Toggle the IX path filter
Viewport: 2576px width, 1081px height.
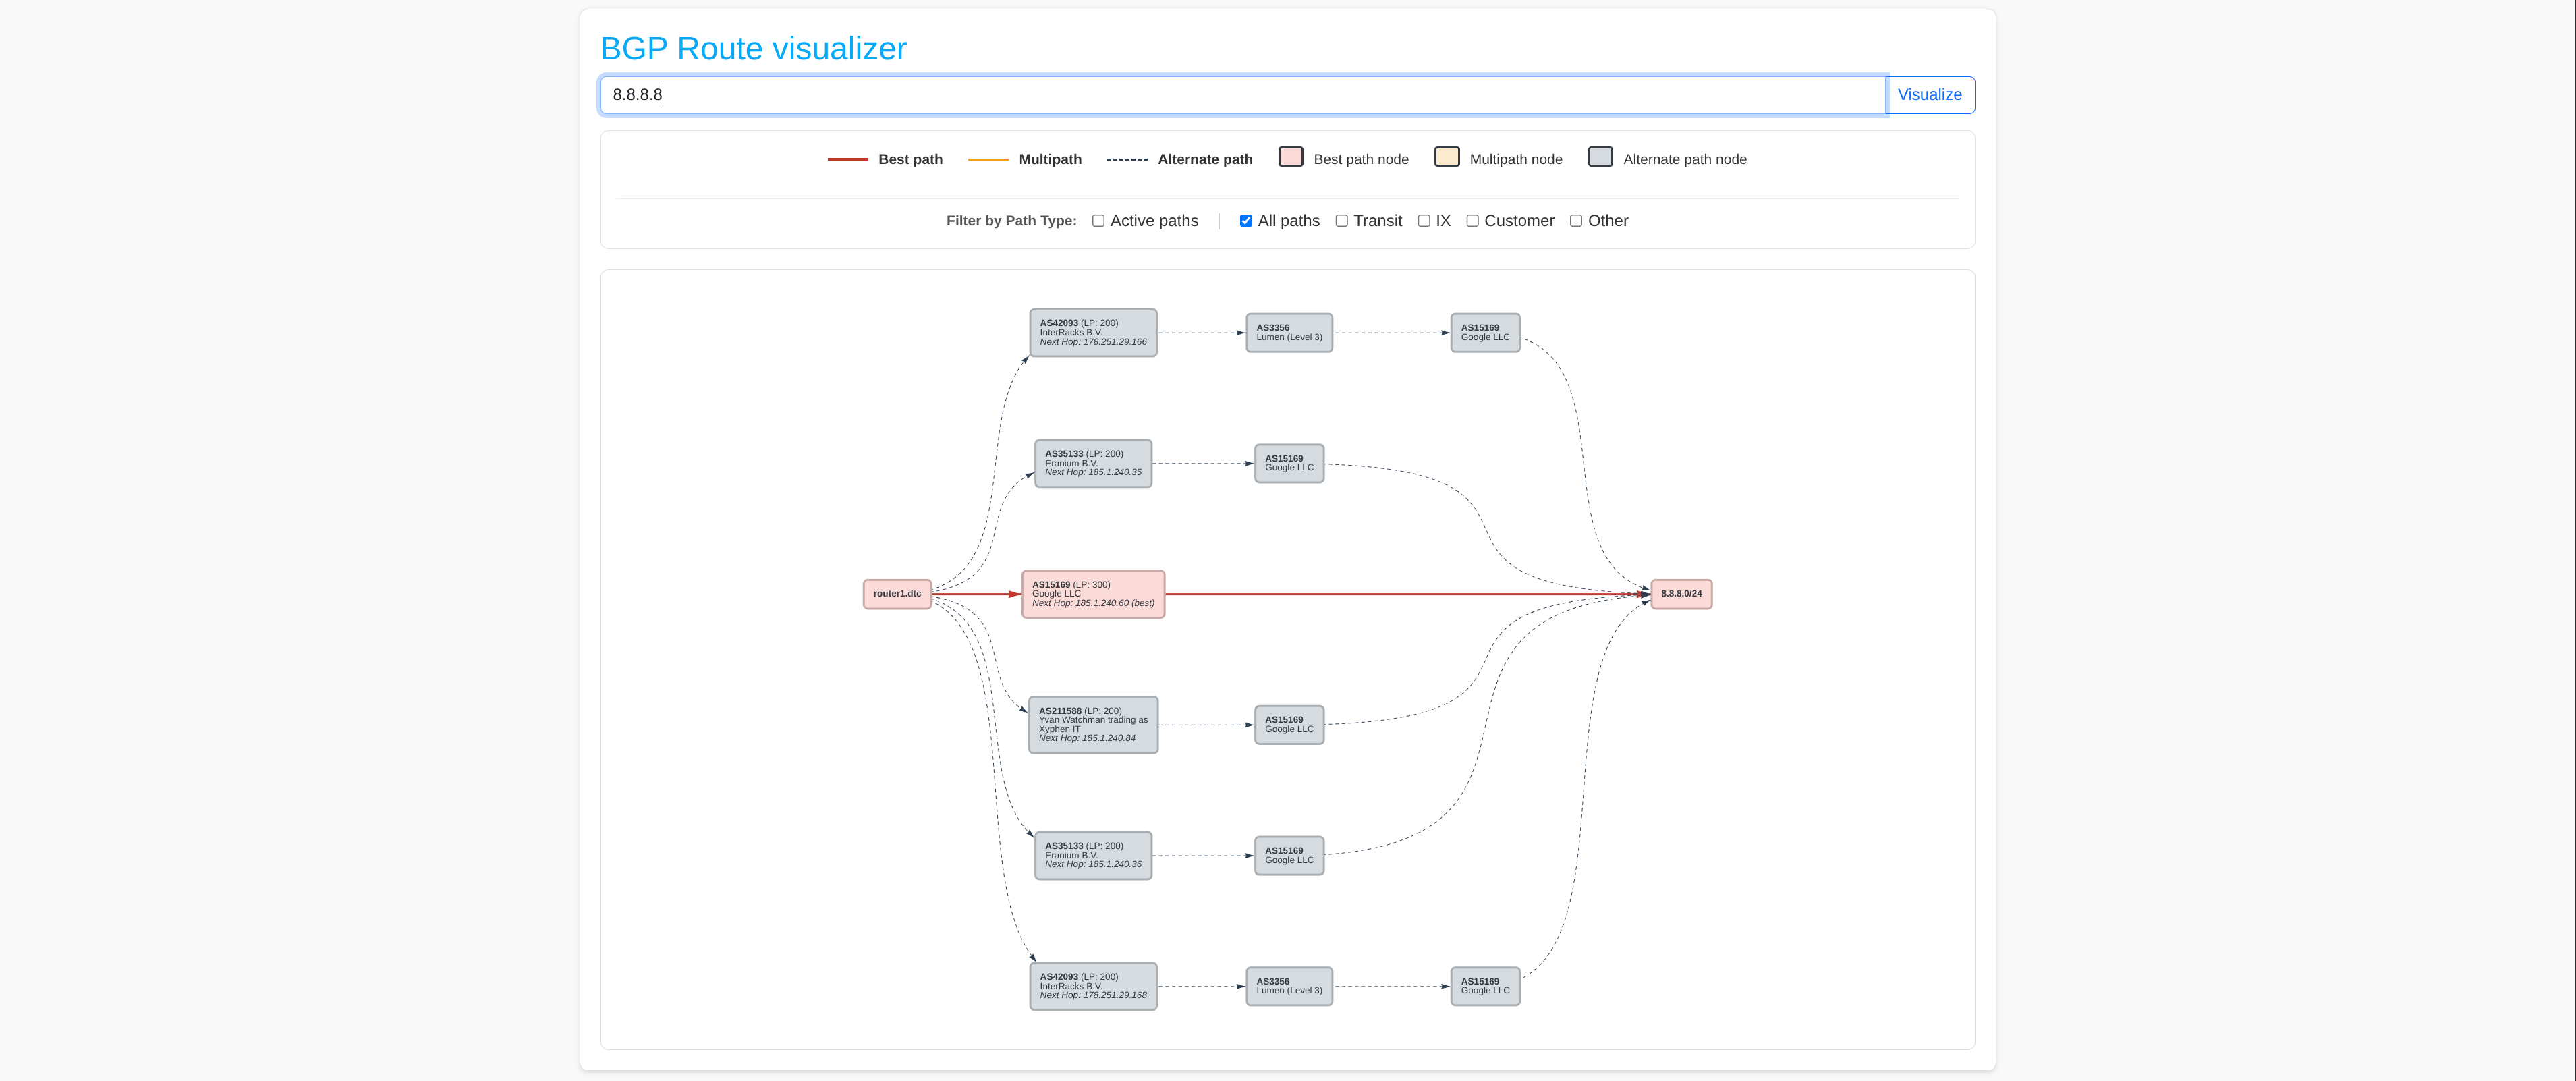(1423, 221)
